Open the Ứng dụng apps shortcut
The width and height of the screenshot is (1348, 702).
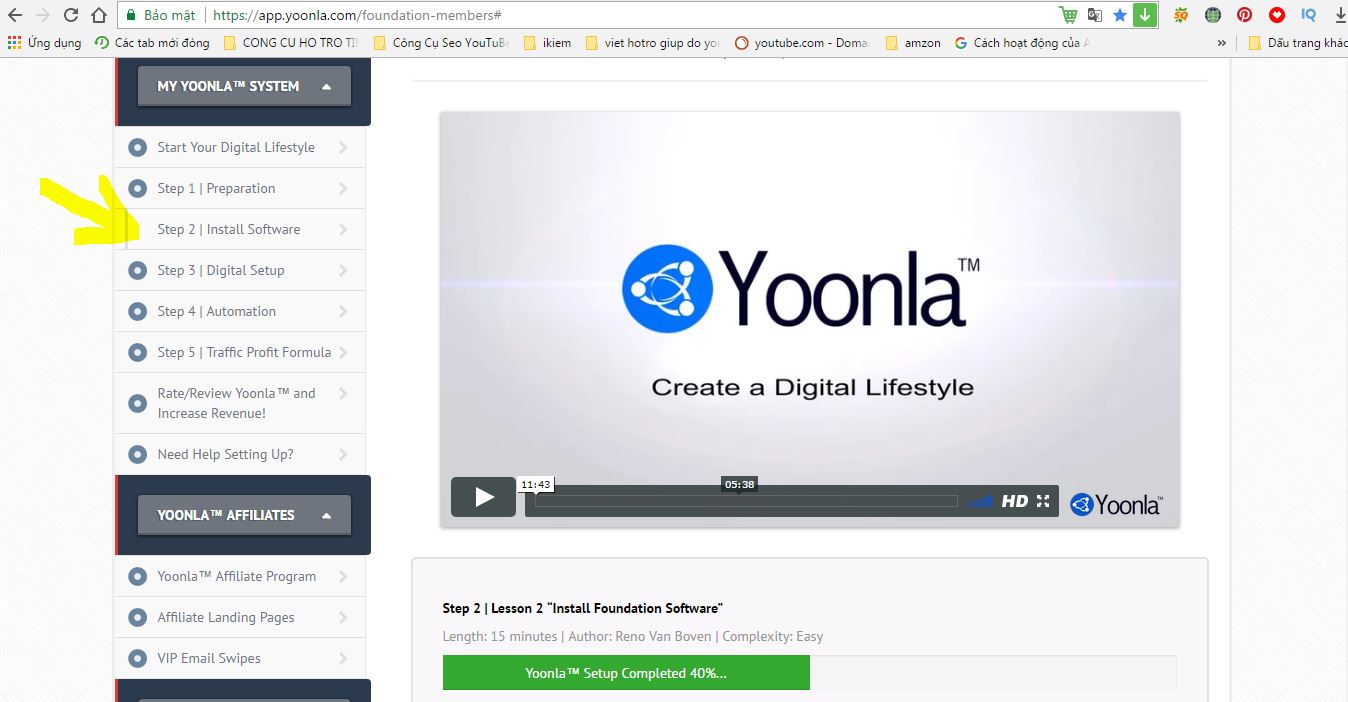45,43
